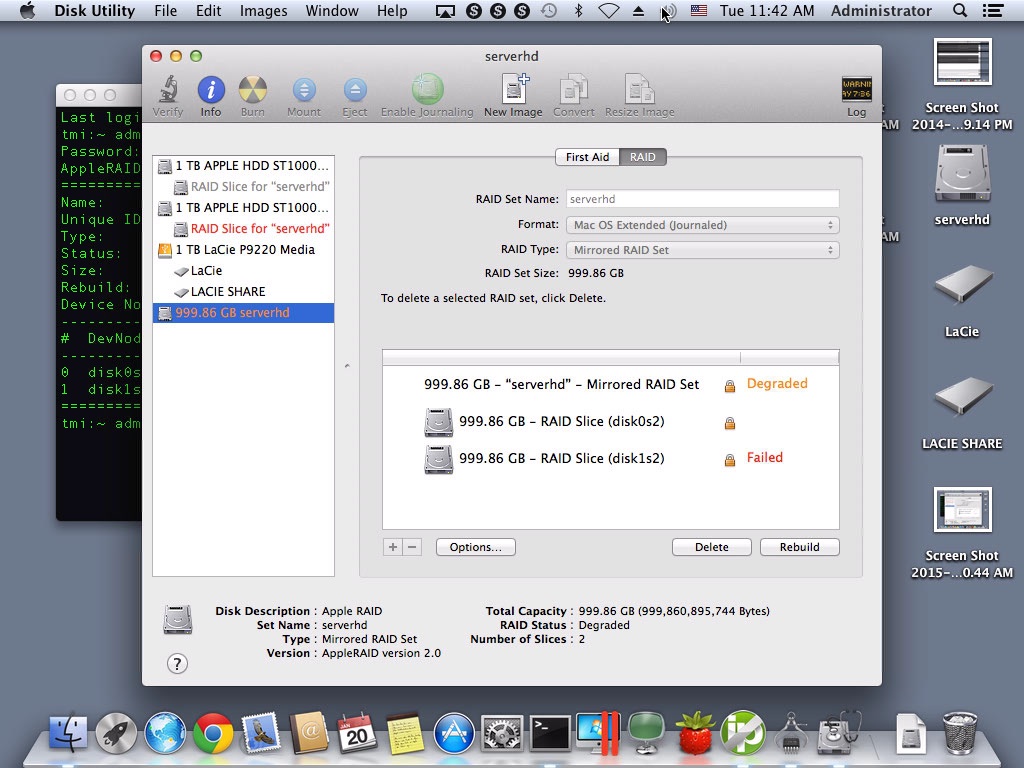1024x768 pixels.
Task: Click lock icon beside Failed disk1s2 slice
Action: pos(729,460)
